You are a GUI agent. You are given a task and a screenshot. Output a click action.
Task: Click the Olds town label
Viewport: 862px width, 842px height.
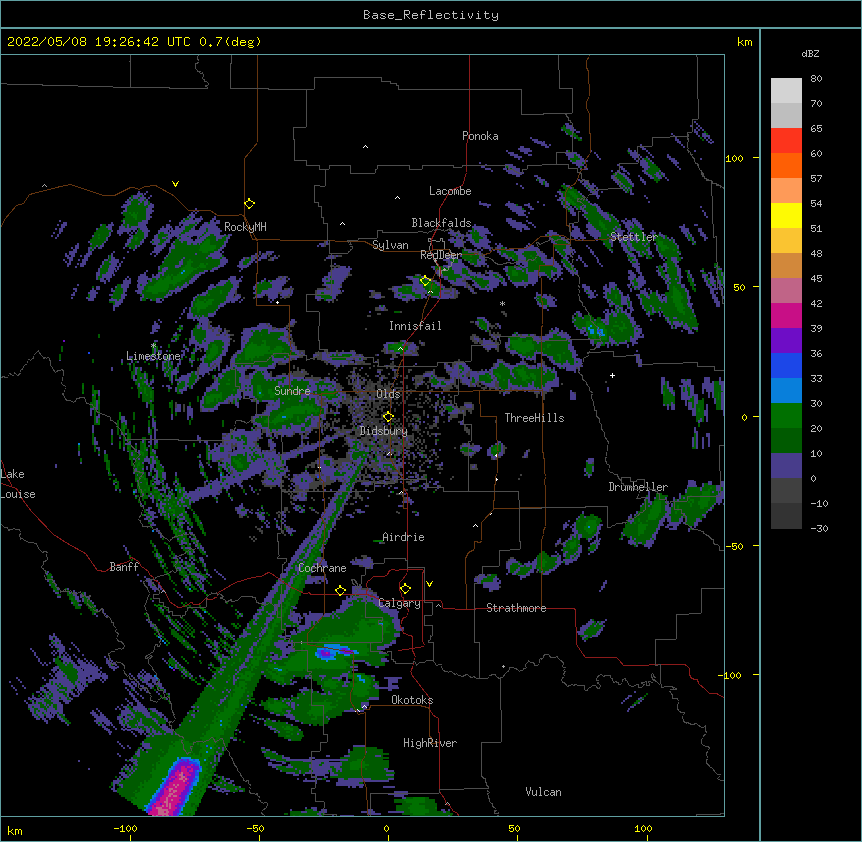pos(388,394)
